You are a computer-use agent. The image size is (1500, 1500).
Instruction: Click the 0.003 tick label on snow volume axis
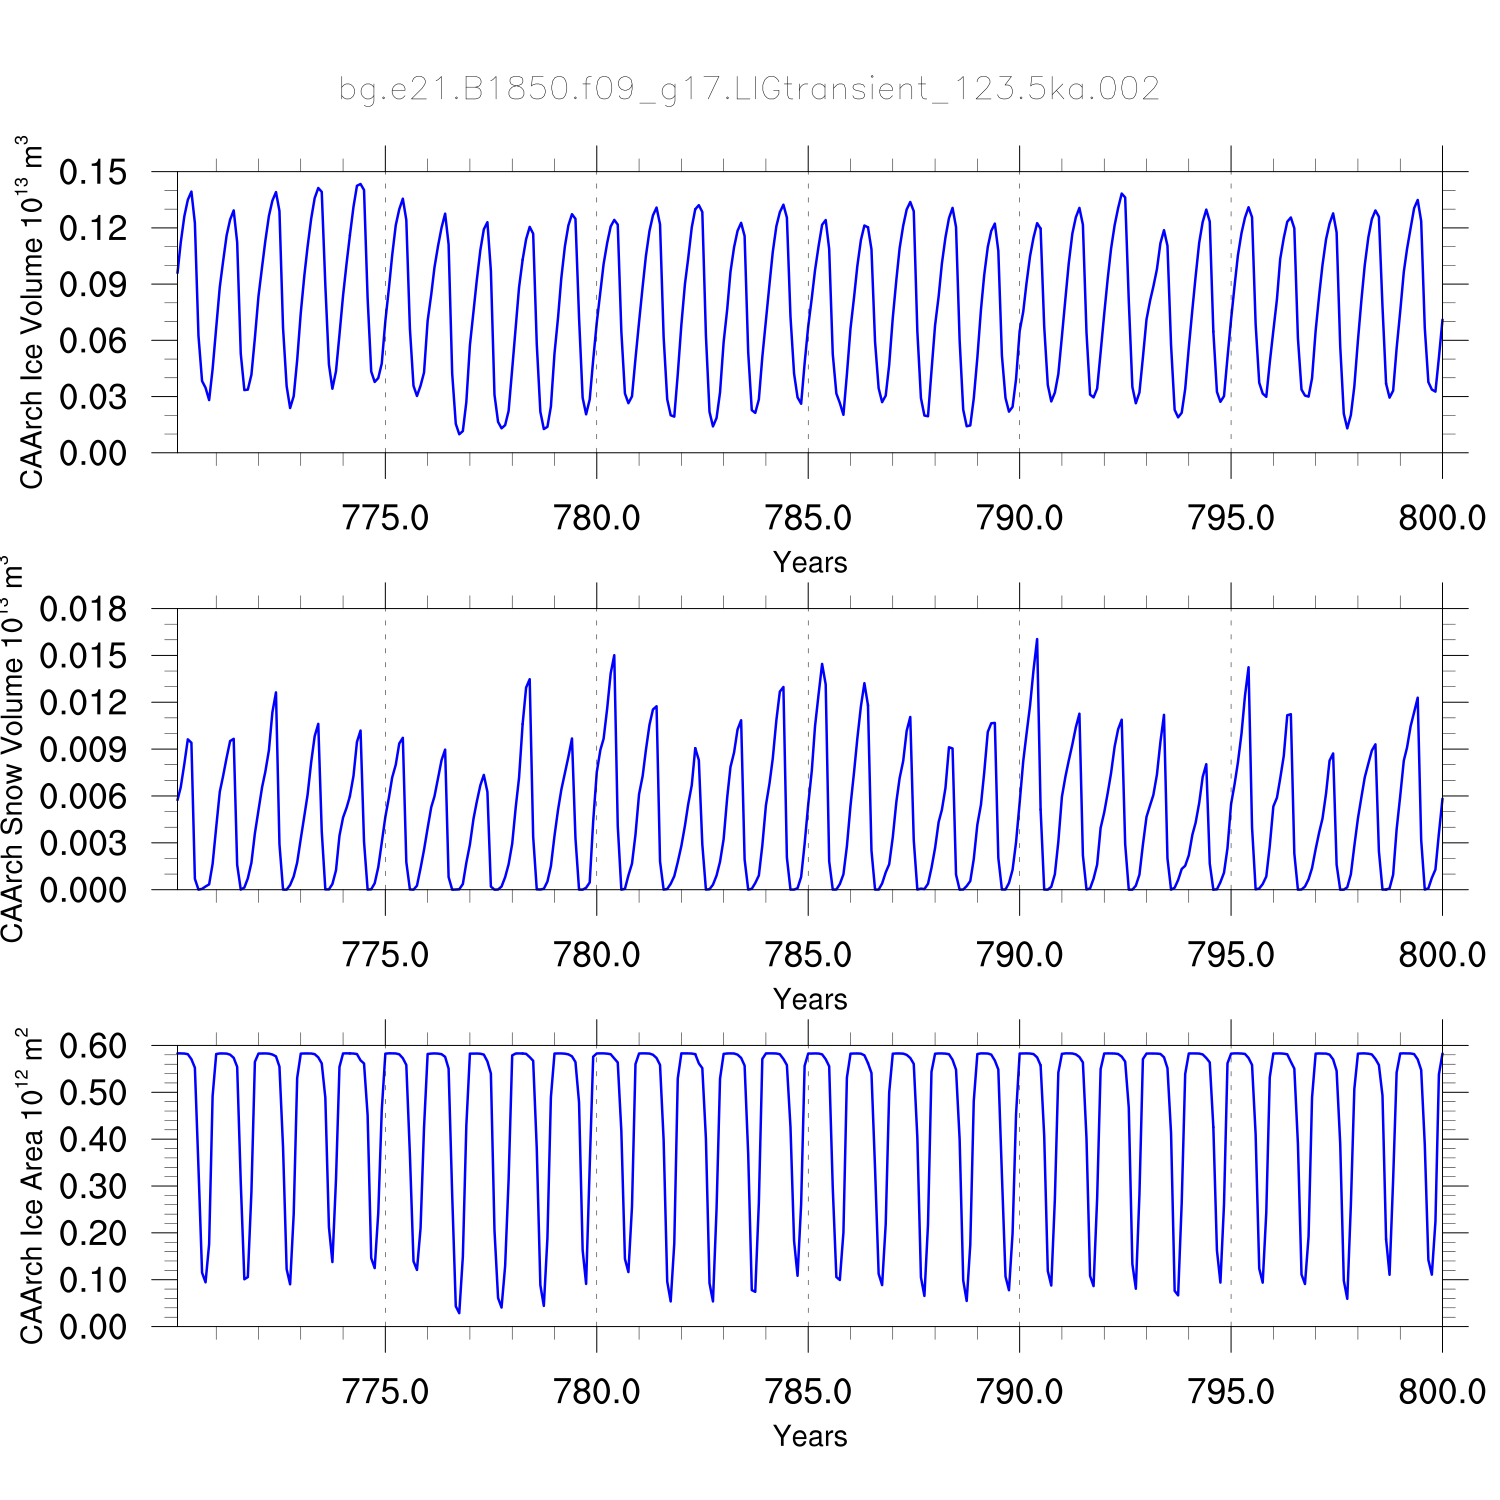pos(83,843)
